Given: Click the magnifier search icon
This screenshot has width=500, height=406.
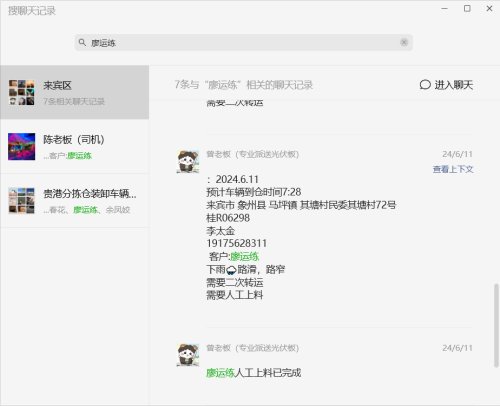Looking at the screenshot, I should (x=82, y=42).
